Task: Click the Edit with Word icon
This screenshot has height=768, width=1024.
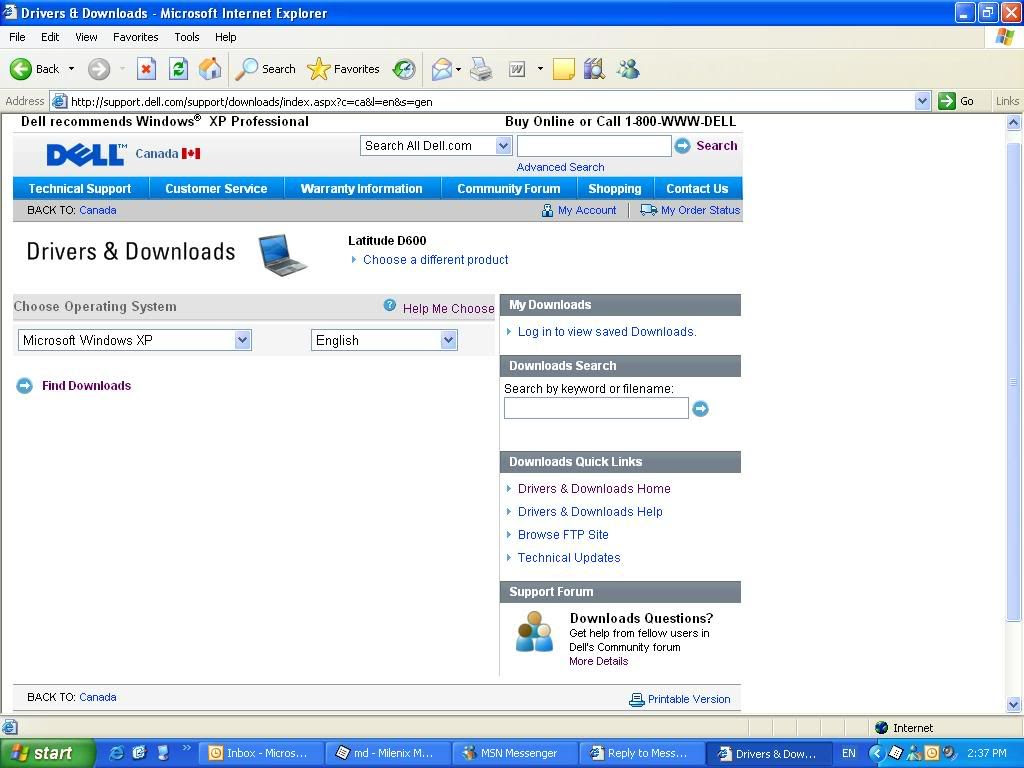Action: click(x=517, y=69)
